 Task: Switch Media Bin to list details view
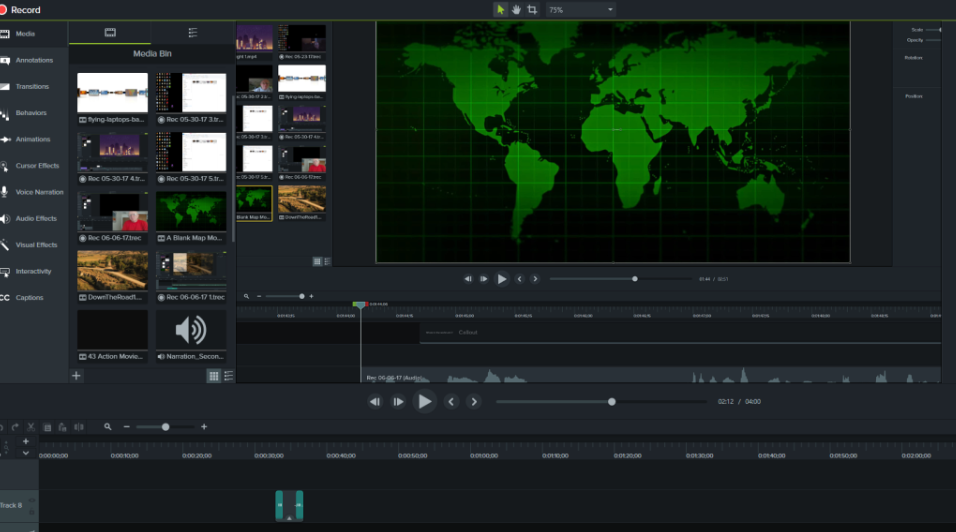(229, 376)
